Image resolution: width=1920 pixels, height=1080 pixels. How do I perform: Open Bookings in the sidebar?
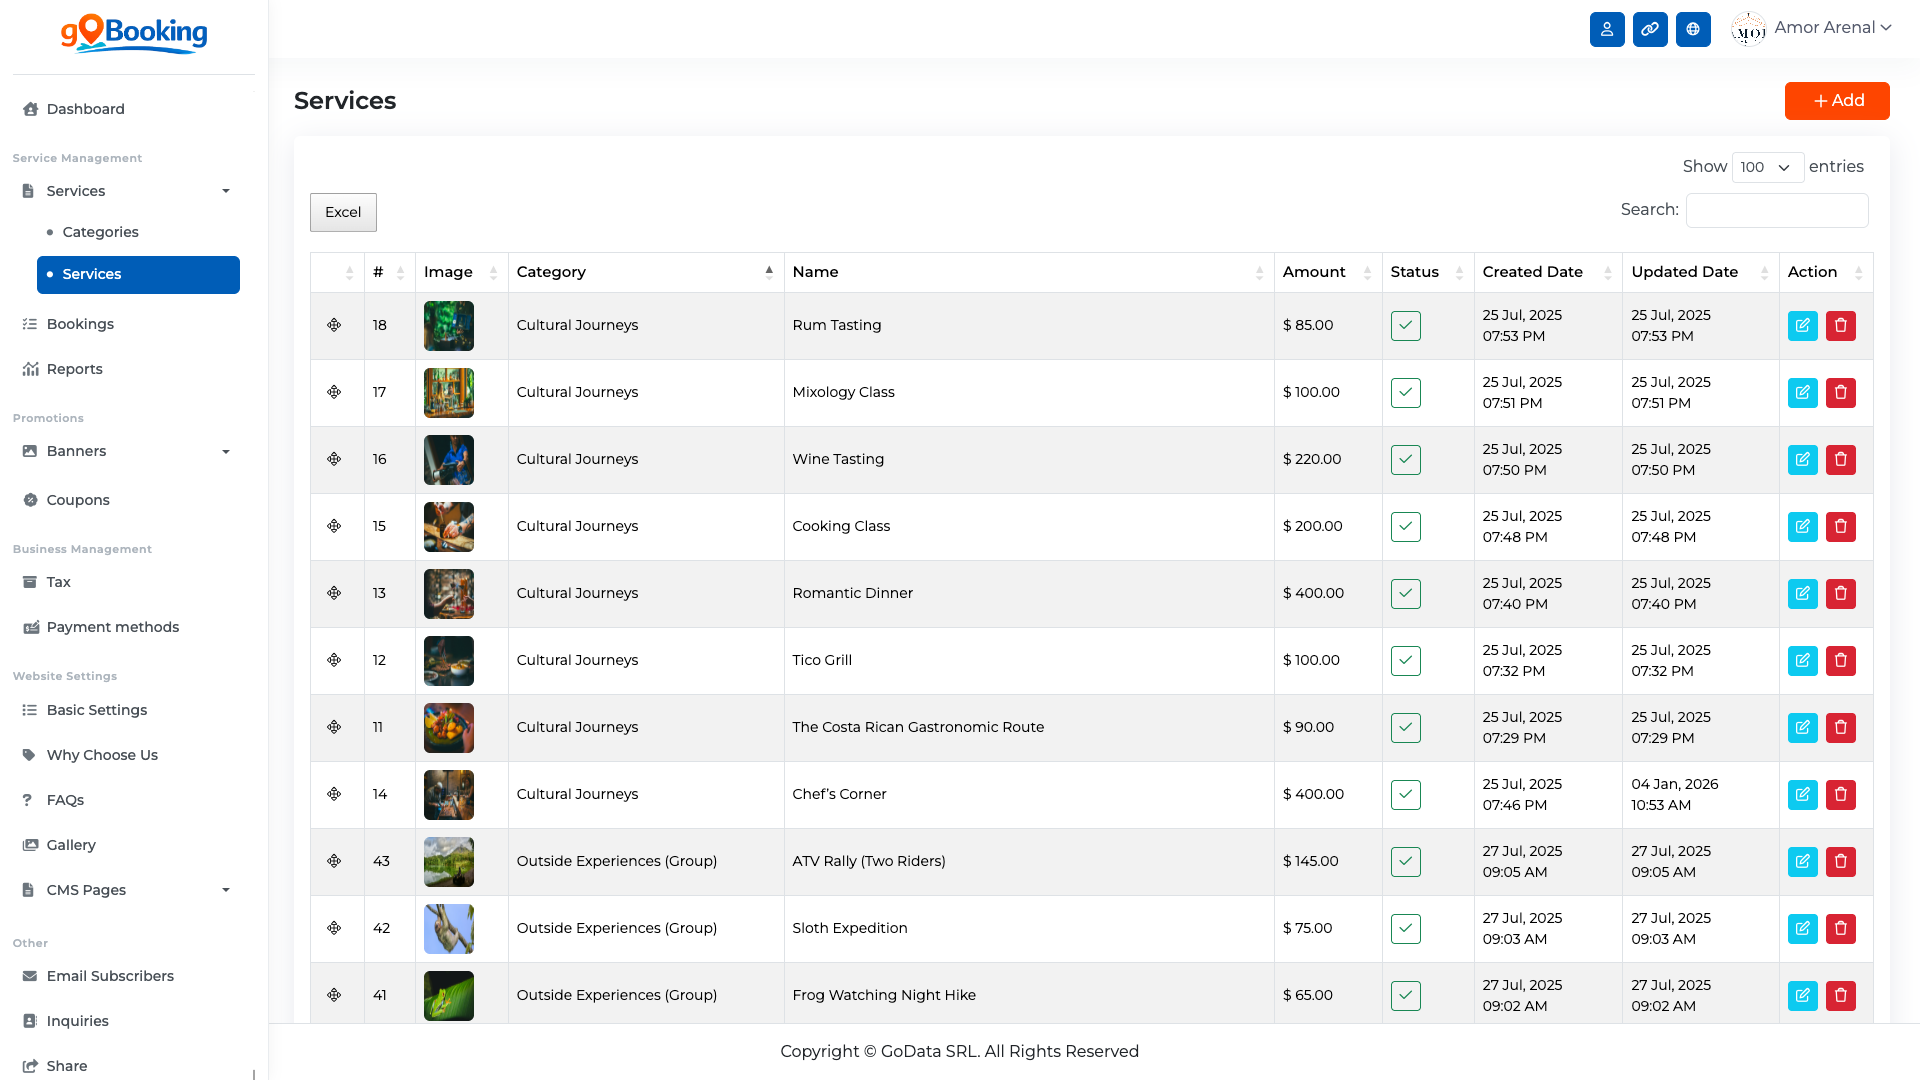[x=80, y=324]
